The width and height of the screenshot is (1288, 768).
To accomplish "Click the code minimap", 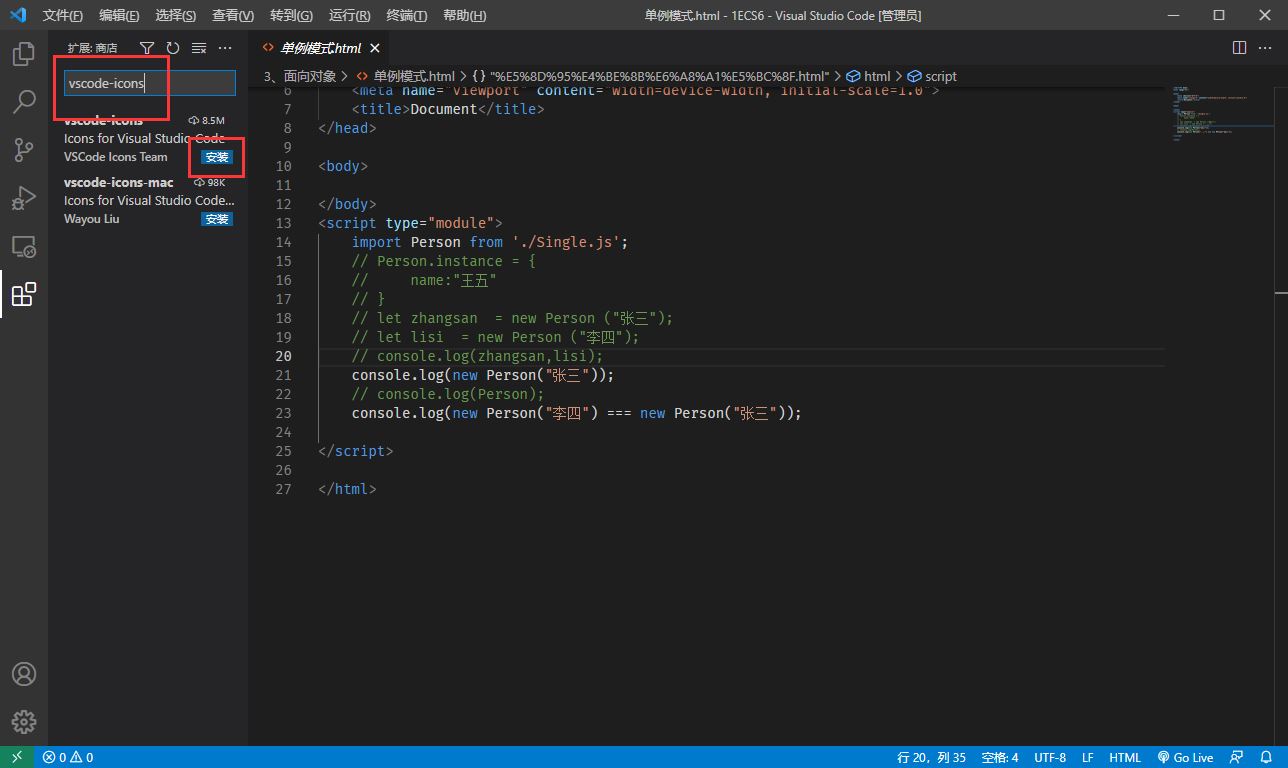I will 1218,113.
